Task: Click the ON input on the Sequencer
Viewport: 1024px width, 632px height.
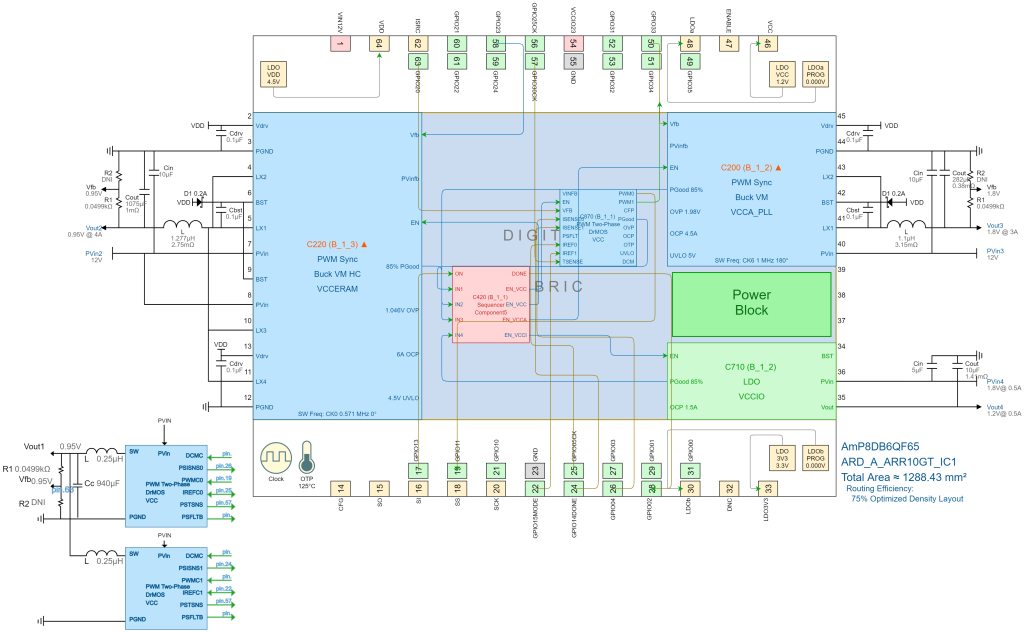Action: [458, 274]
